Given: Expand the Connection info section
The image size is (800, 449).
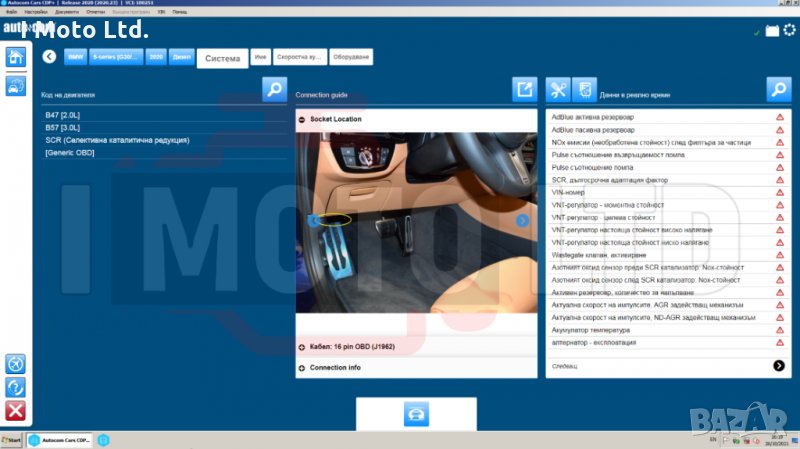Looking at the screenshot, I should pyautogui.click(x=302, y=368).
